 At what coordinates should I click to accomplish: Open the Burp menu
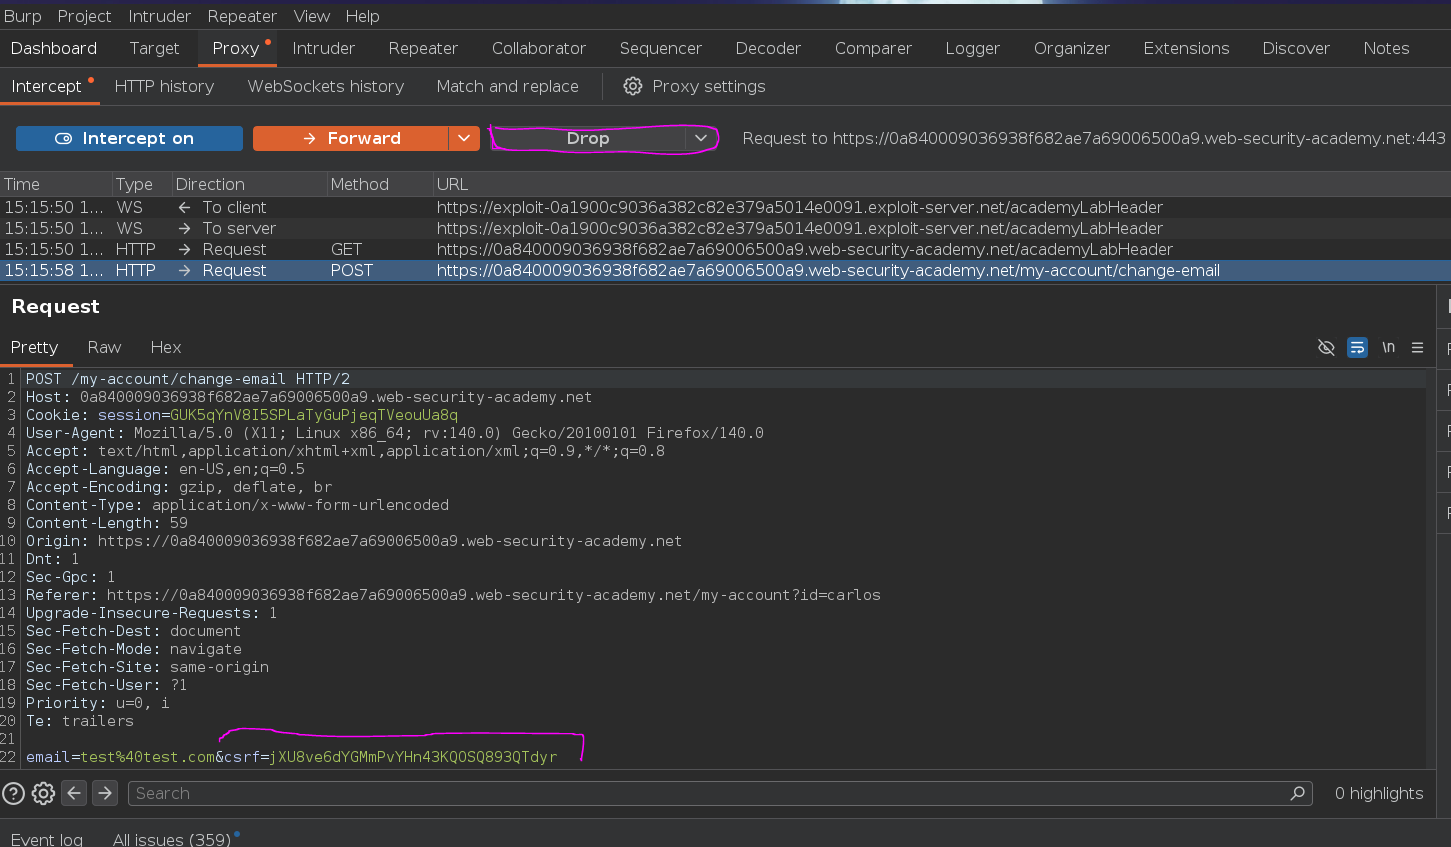(23, 16)
